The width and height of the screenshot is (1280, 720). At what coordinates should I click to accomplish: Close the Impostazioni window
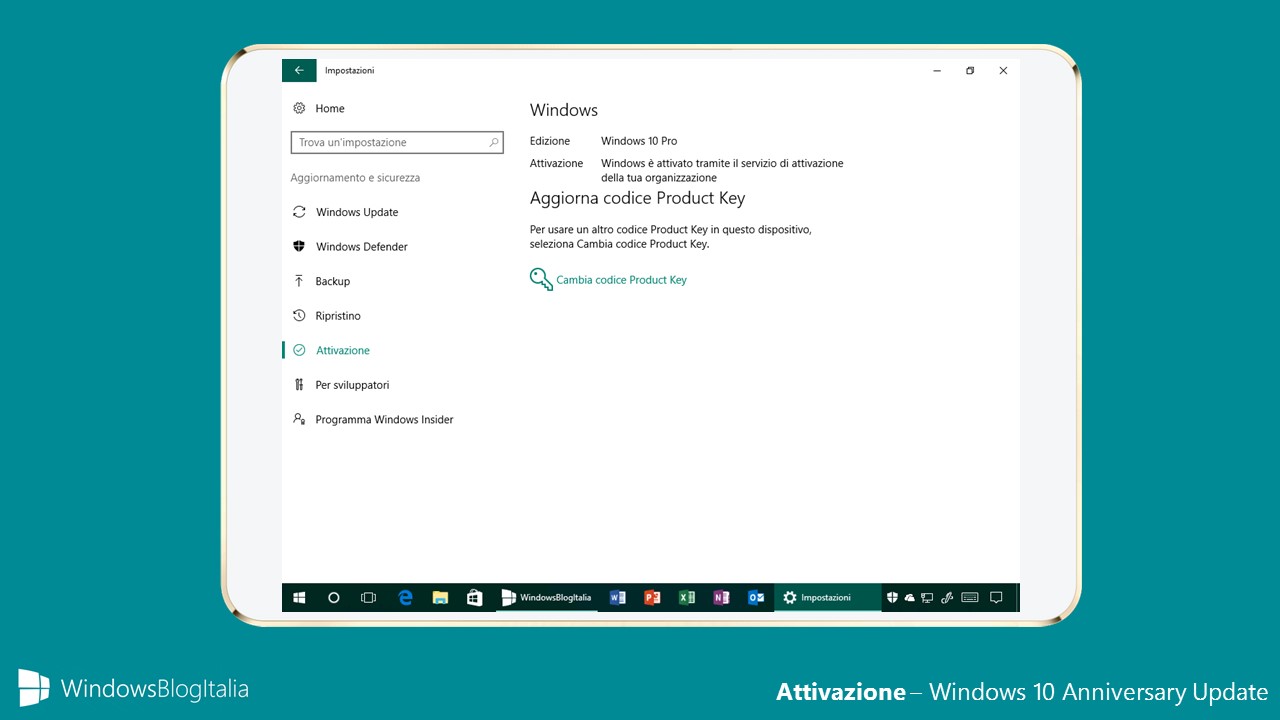pos(1003,71)
